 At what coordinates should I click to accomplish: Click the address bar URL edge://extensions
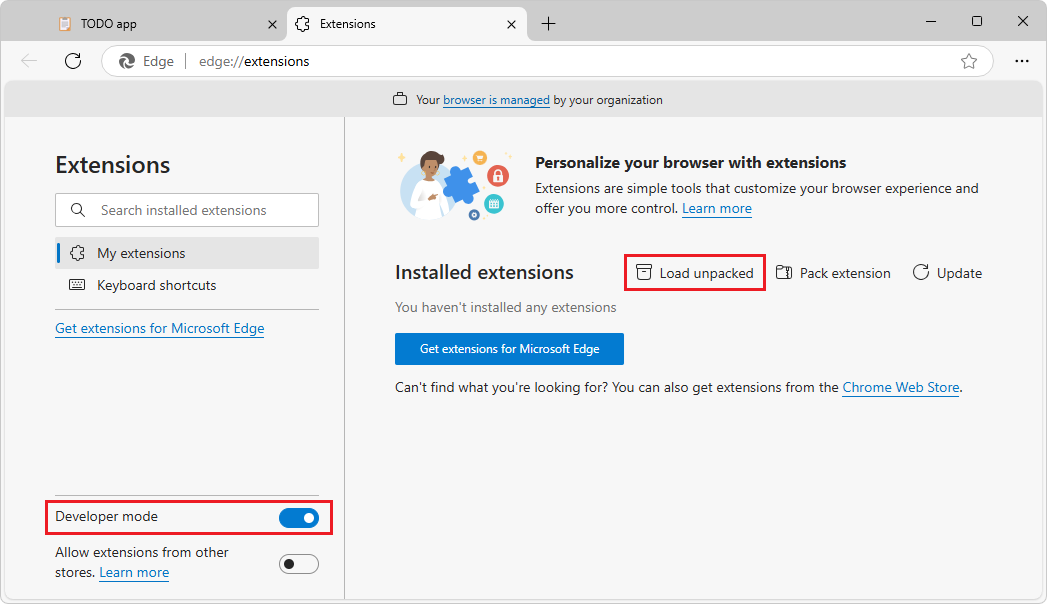(x=254, y=61)
